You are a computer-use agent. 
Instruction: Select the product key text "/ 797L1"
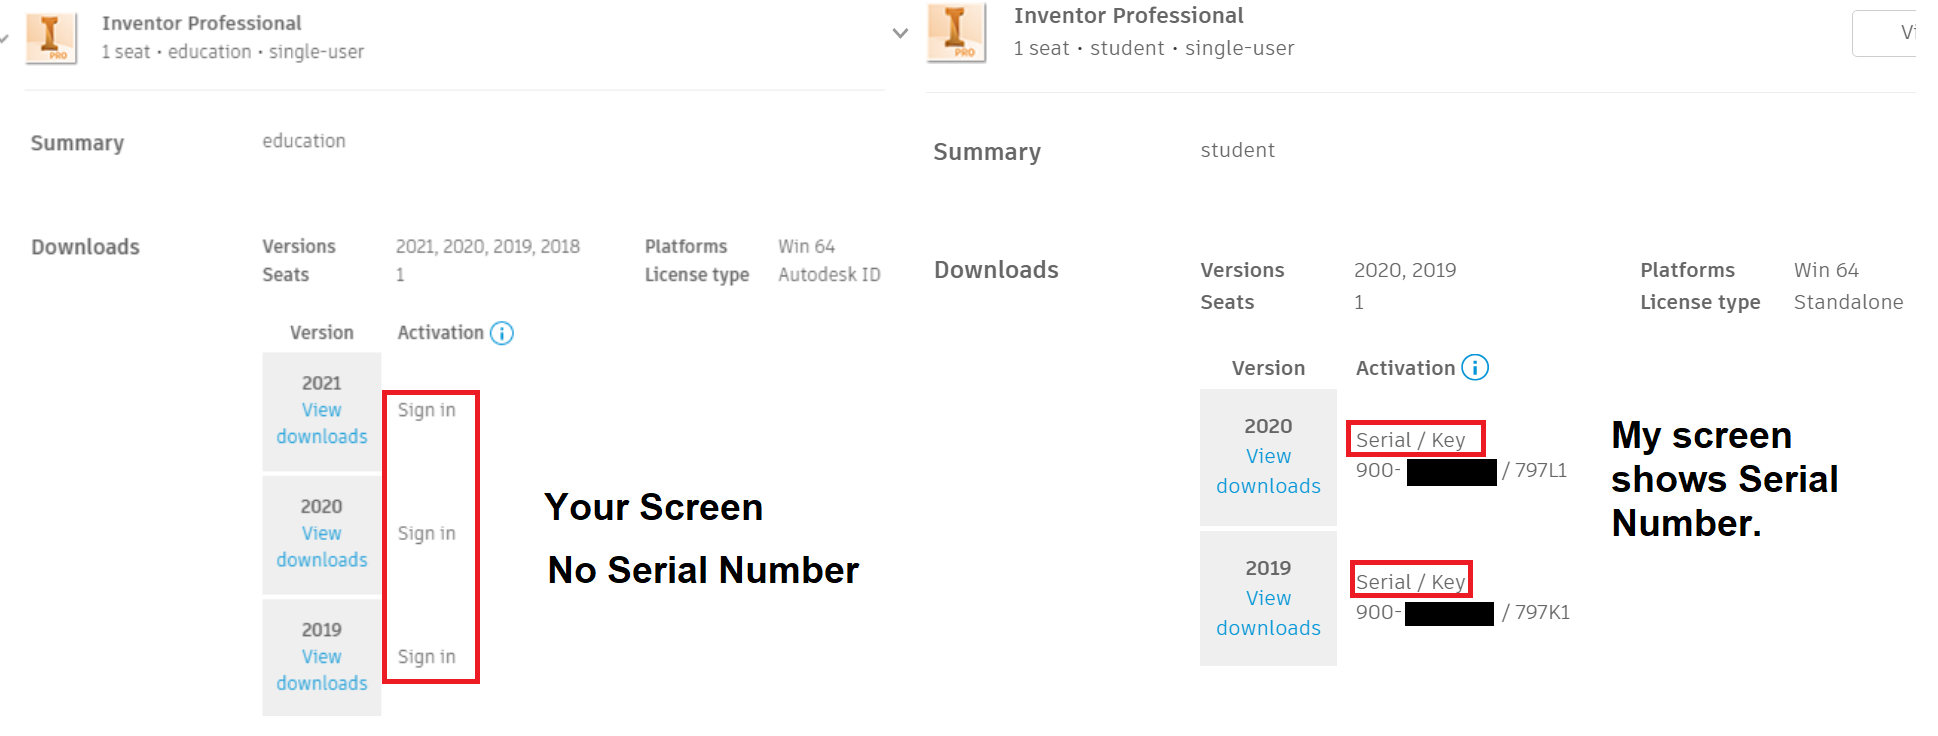point(1535,470)
